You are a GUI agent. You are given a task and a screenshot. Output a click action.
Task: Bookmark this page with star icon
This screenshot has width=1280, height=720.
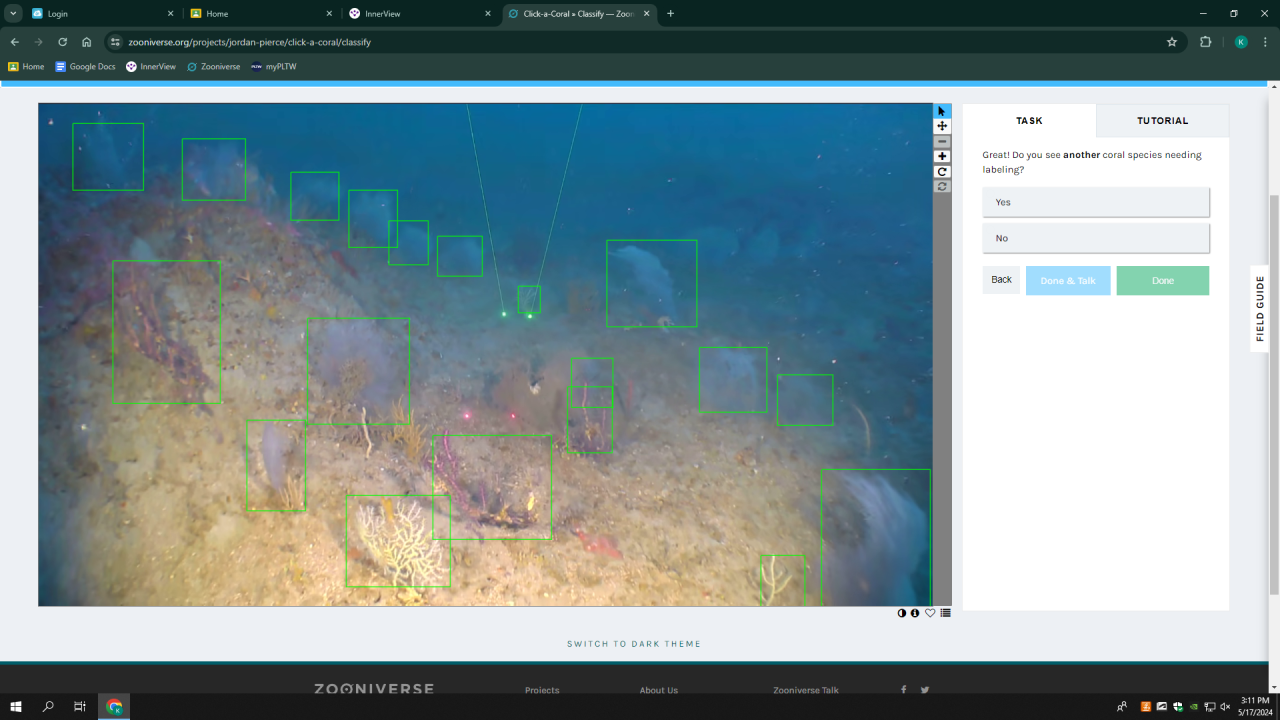click(1172, 42)
